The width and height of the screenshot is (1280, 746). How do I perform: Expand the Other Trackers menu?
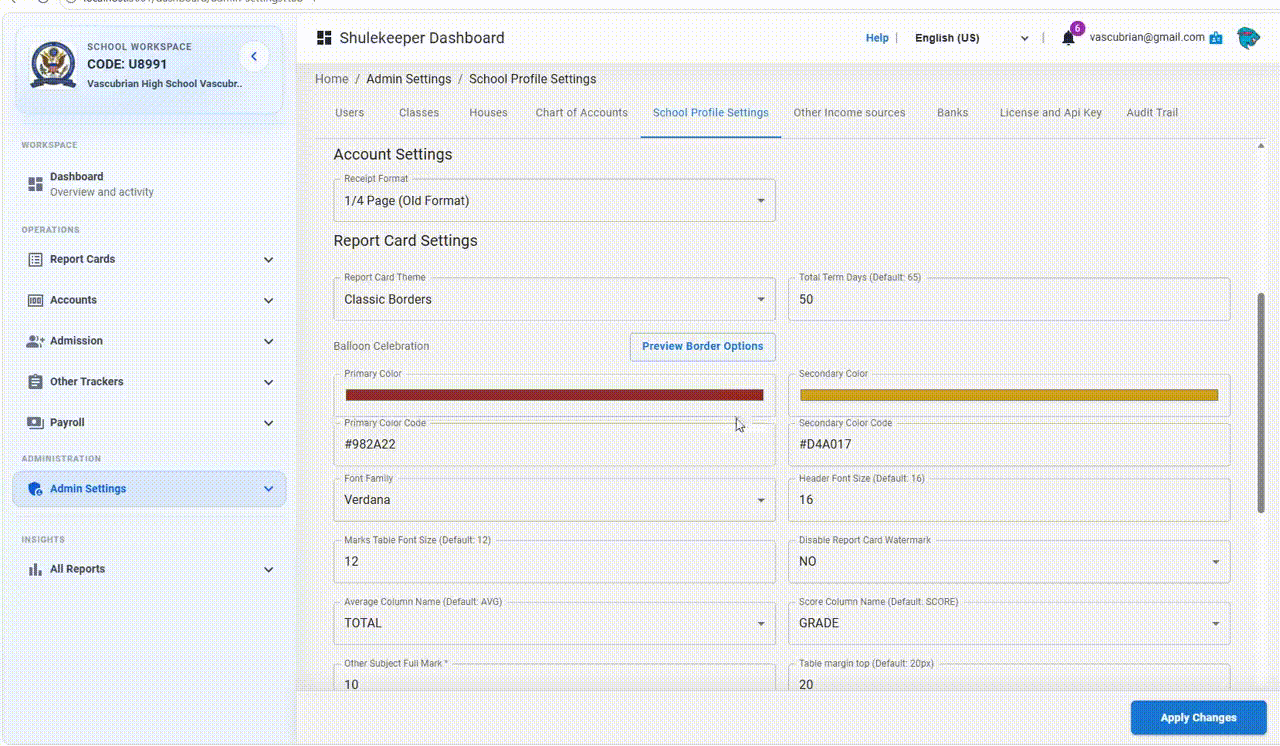click(268, 382)
